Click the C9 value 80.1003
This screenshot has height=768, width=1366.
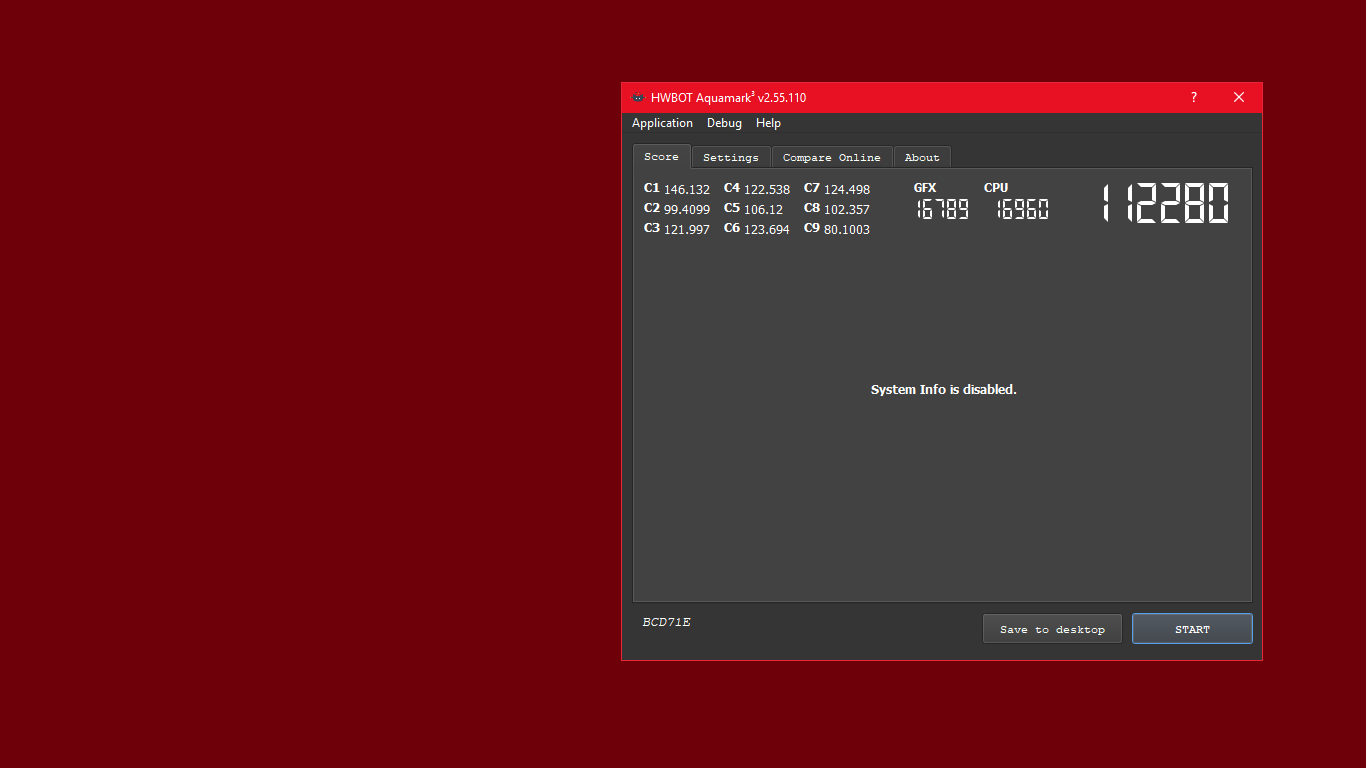click(847, 229)
